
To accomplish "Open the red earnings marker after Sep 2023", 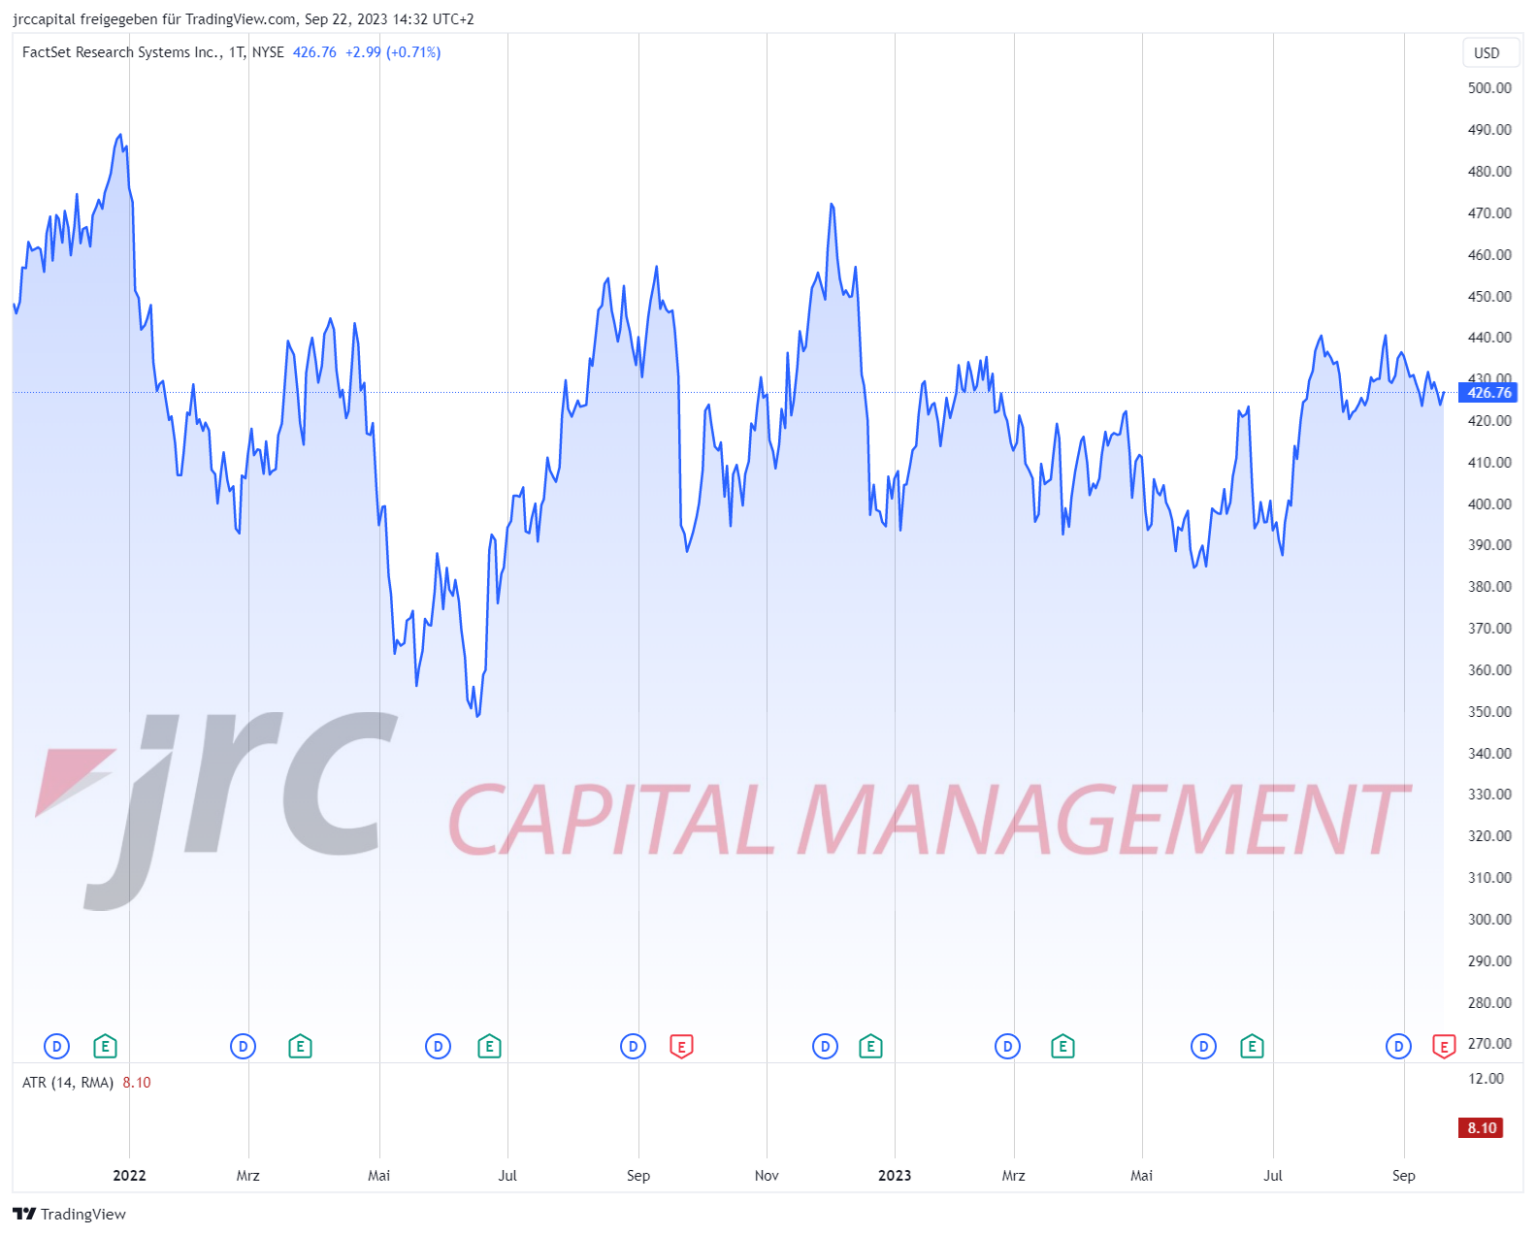I will coord(1444,1047).
